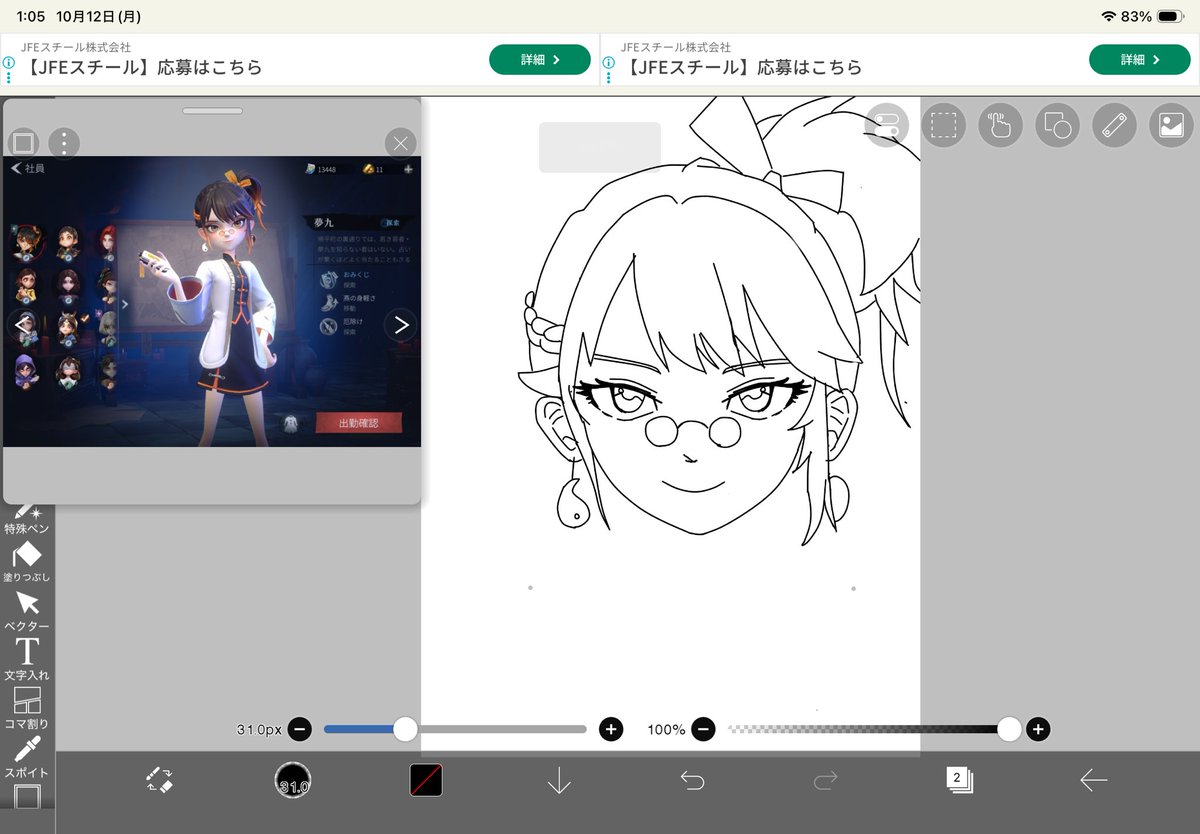The image size is (1200, 834).
Task: Redo the undone stroke
Action: pos(826,780)
